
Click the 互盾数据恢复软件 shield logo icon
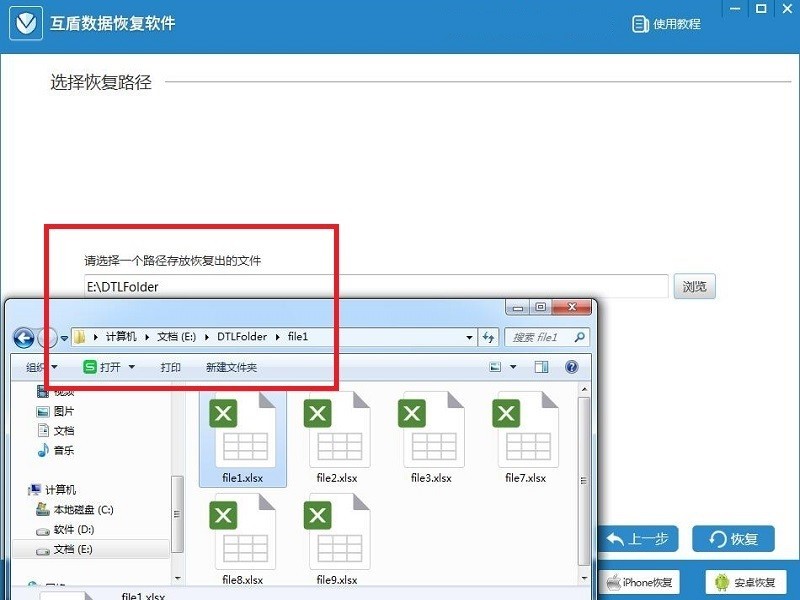coord(25,22)
